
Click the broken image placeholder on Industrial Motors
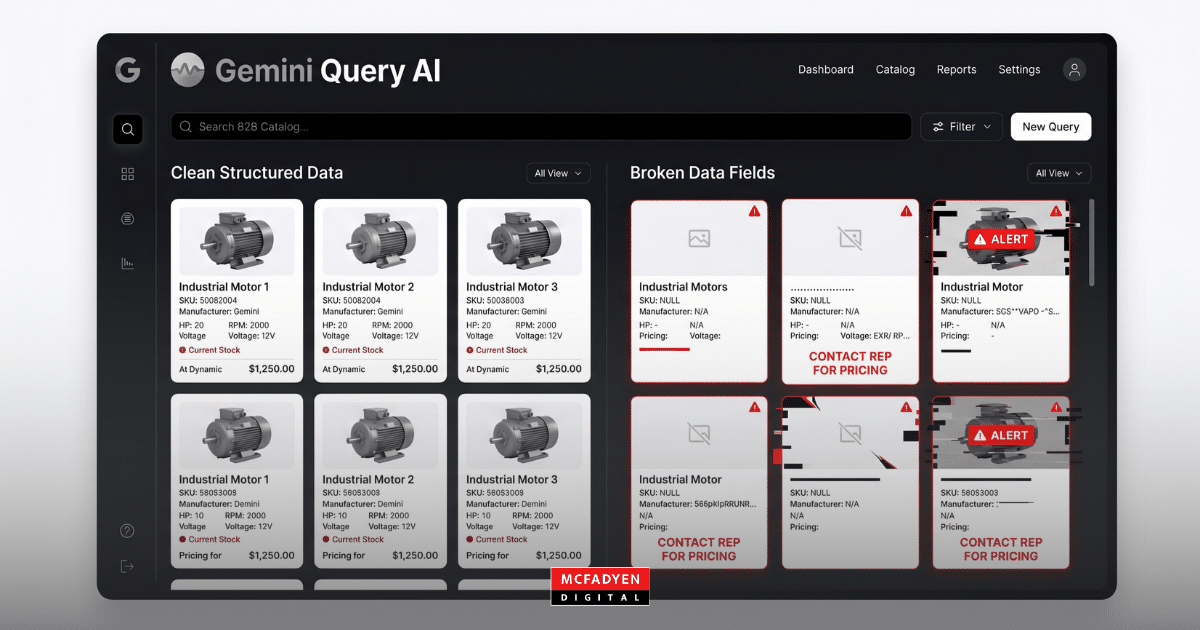(x=699, y=238)
